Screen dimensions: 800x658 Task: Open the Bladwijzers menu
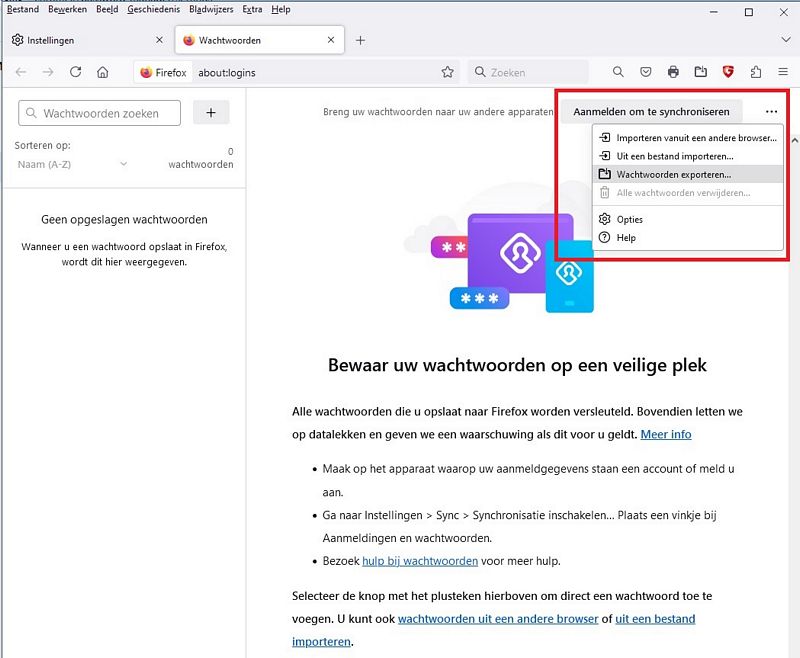211,9
